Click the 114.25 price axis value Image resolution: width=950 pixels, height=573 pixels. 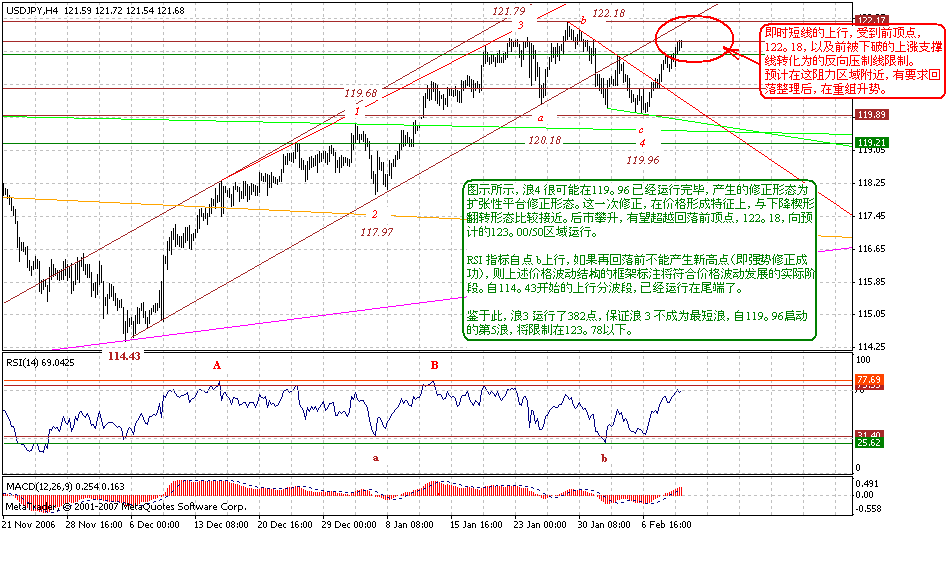(872, 346)
